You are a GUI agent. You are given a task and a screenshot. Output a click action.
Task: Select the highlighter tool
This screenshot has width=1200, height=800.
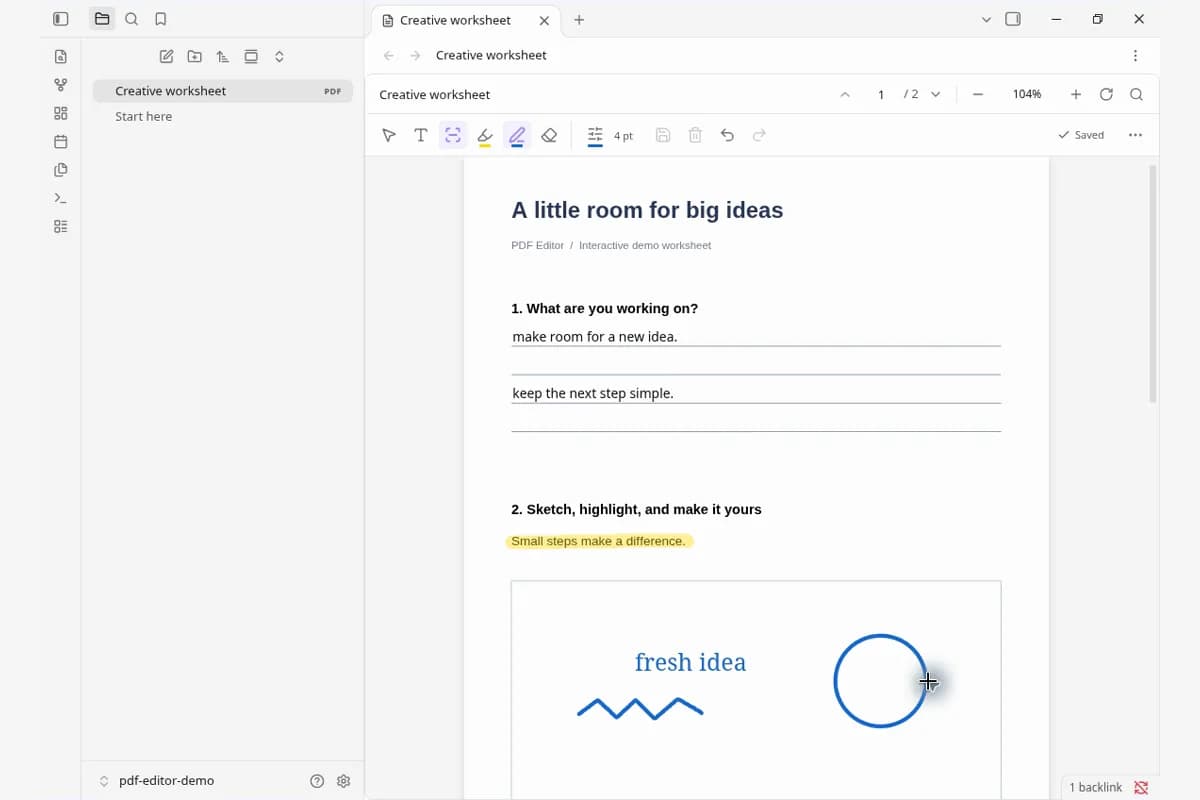[x=485, y=135]
